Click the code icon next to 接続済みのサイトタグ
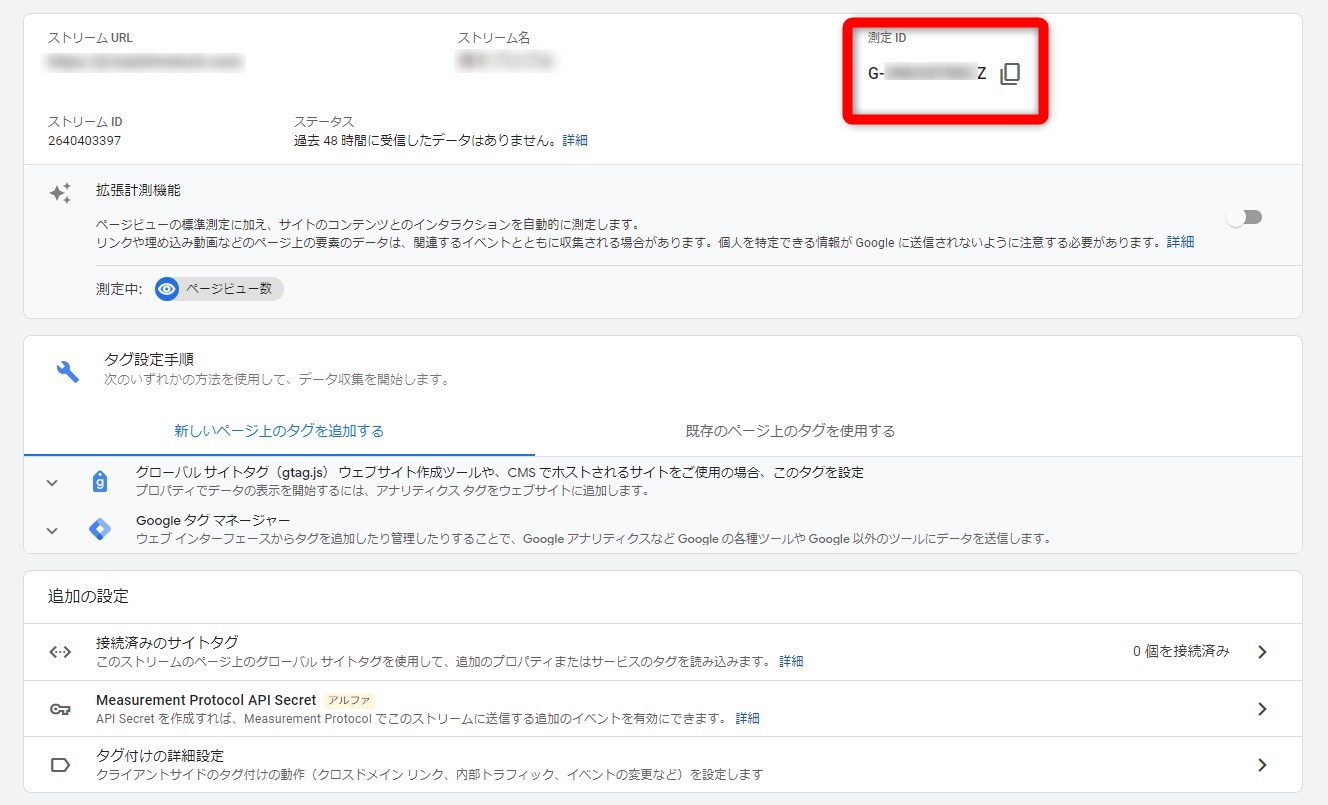 (x=58, y=651)
